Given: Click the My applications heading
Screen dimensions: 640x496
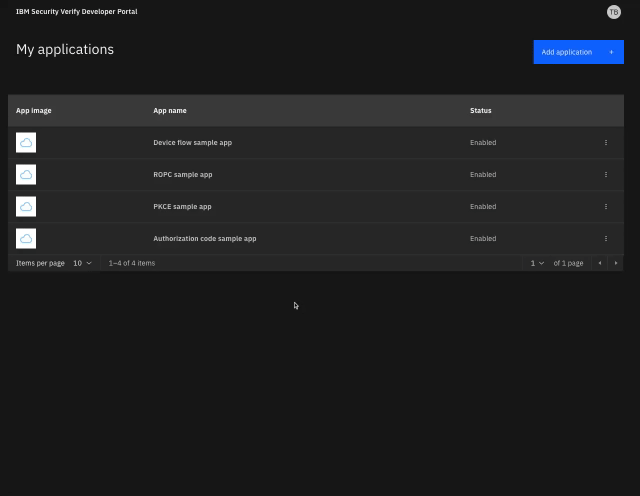Looking at the screenshot, I should click(65, 49).
